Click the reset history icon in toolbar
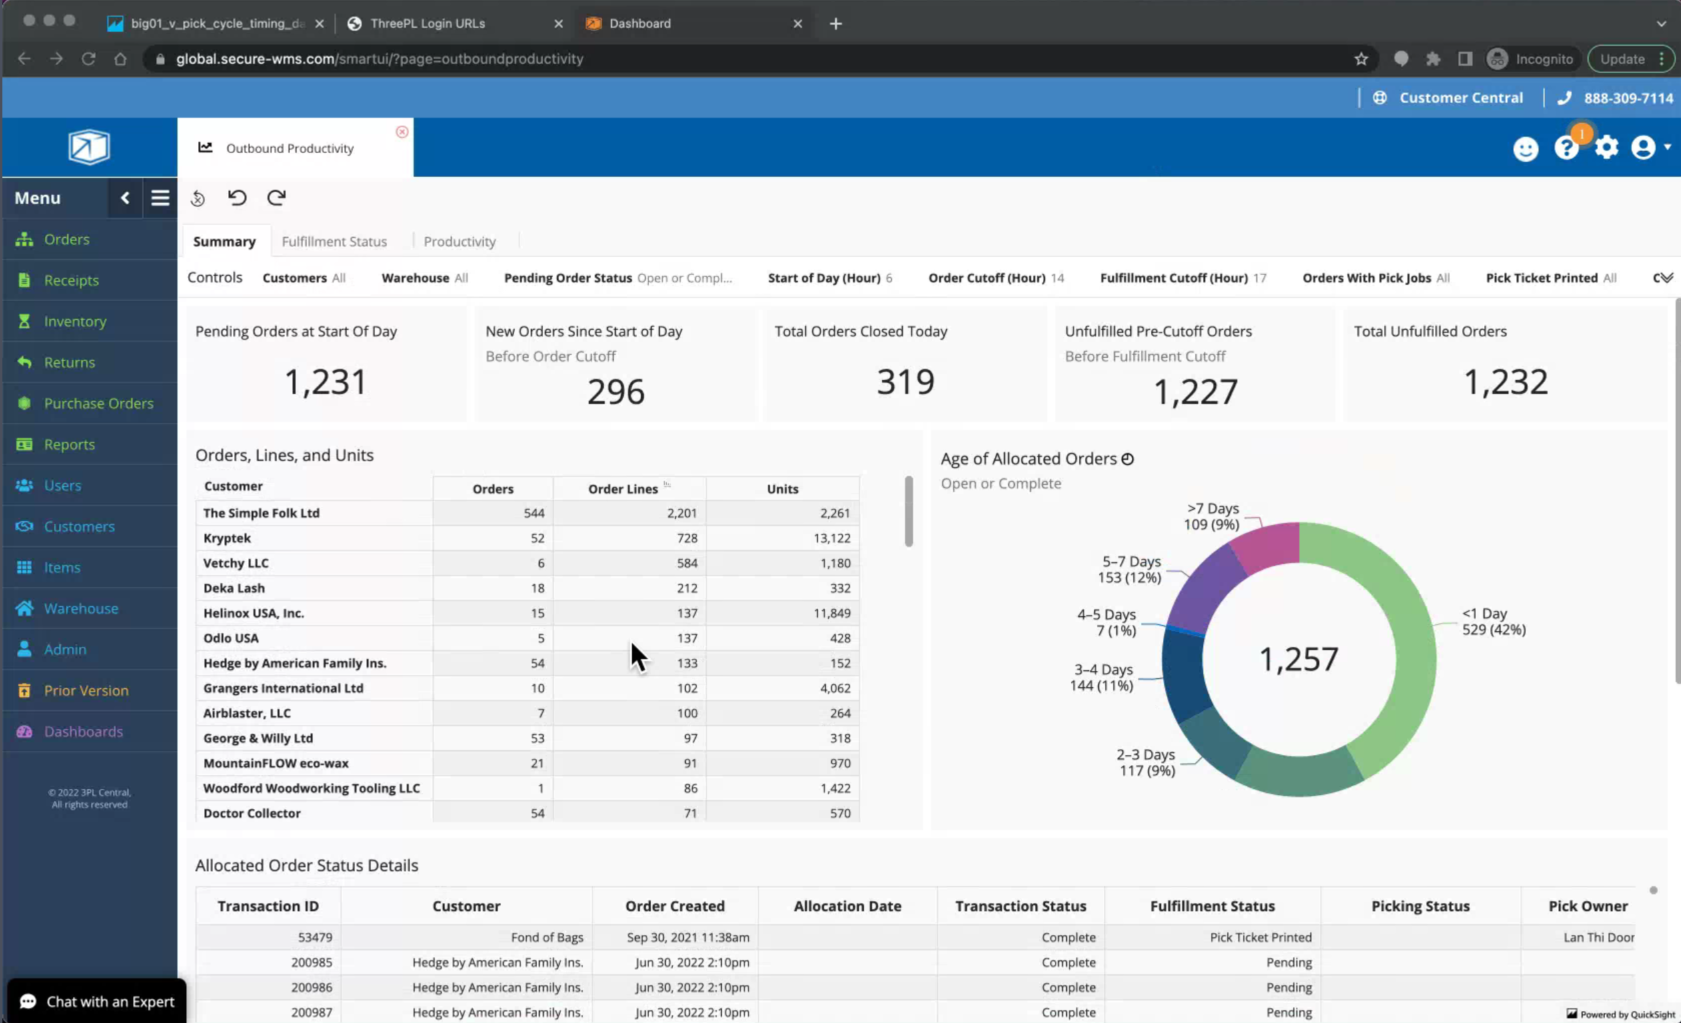This screenshot has height=1023, width=1681. pyautogui.click(x=198, y=198)
